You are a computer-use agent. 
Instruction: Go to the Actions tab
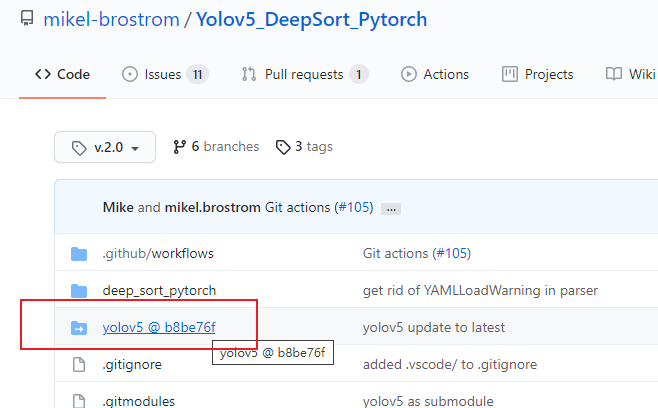pyautogui.click(x=435, y=74)
